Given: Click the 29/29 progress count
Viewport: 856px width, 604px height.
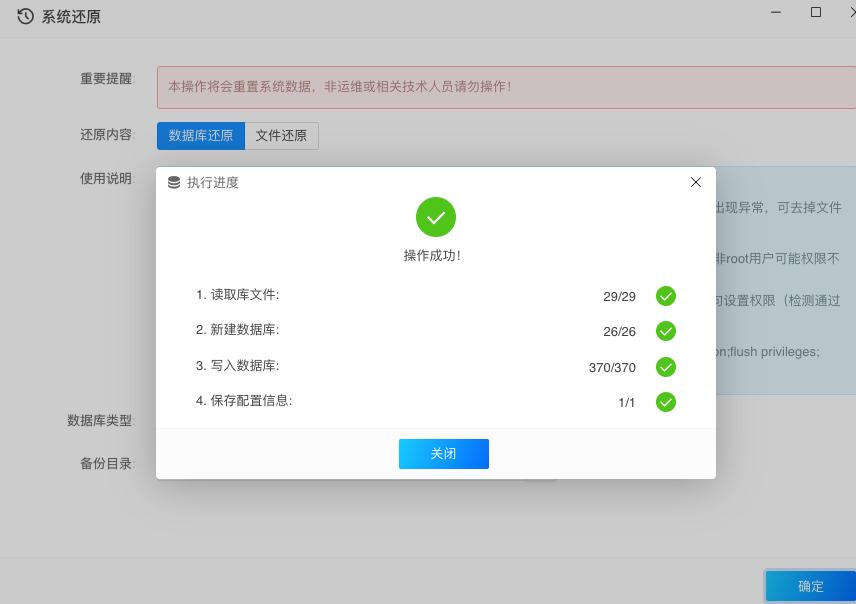Looking at the screenshot, I should tap(619, 296).
